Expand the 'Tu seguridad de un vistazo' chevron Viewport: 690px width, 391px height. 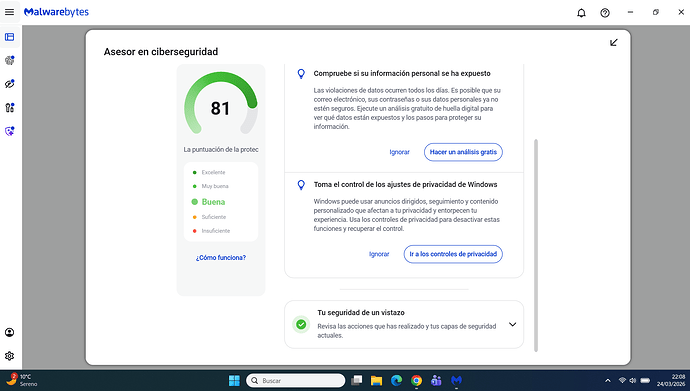tap(513, 325)
